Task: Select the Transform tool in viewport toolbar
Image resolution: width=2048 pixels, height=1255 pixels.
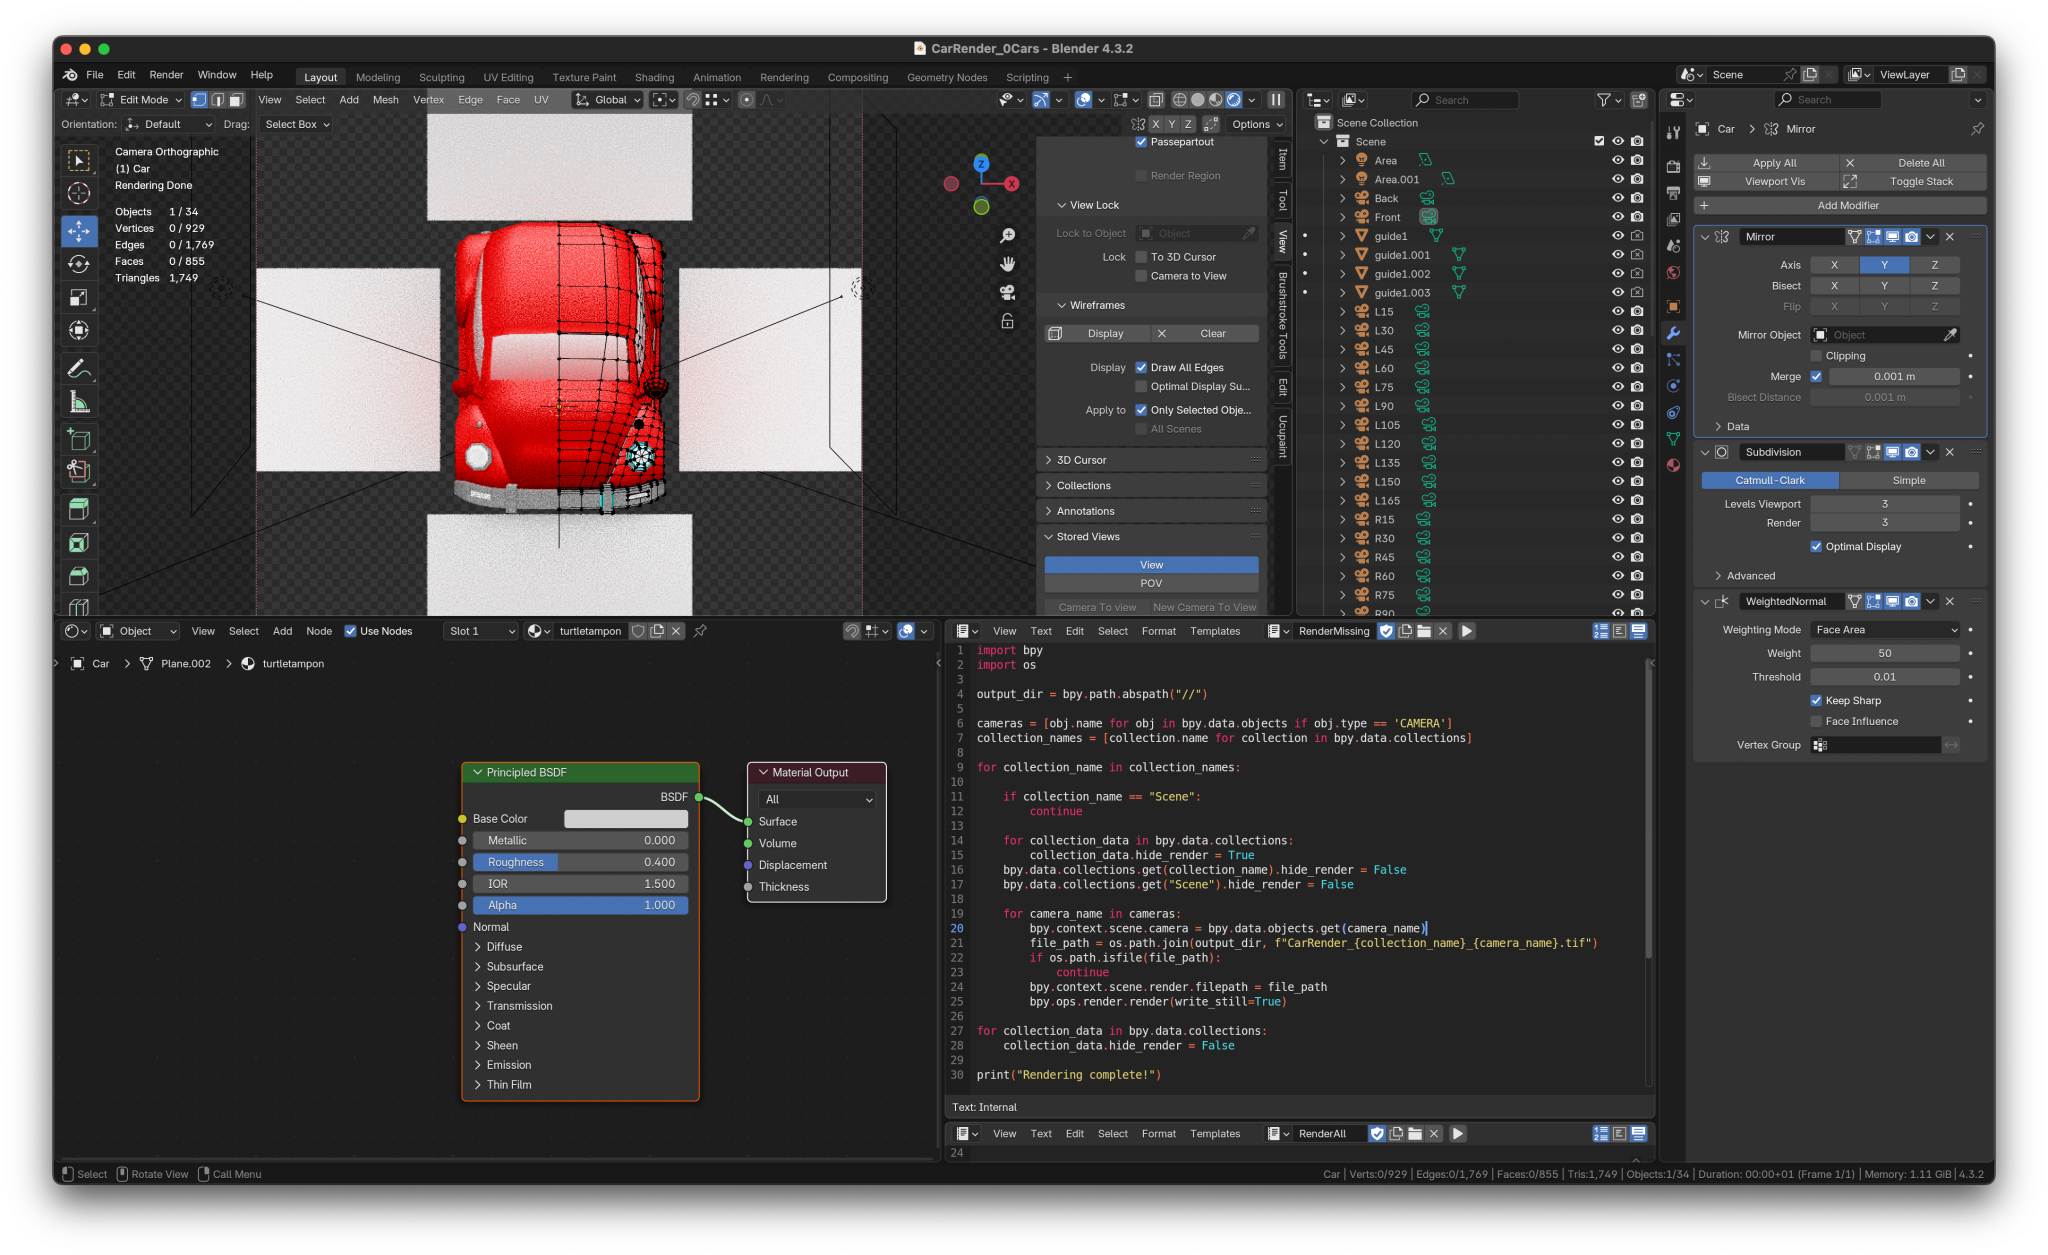Action: [x=79, y=330]
